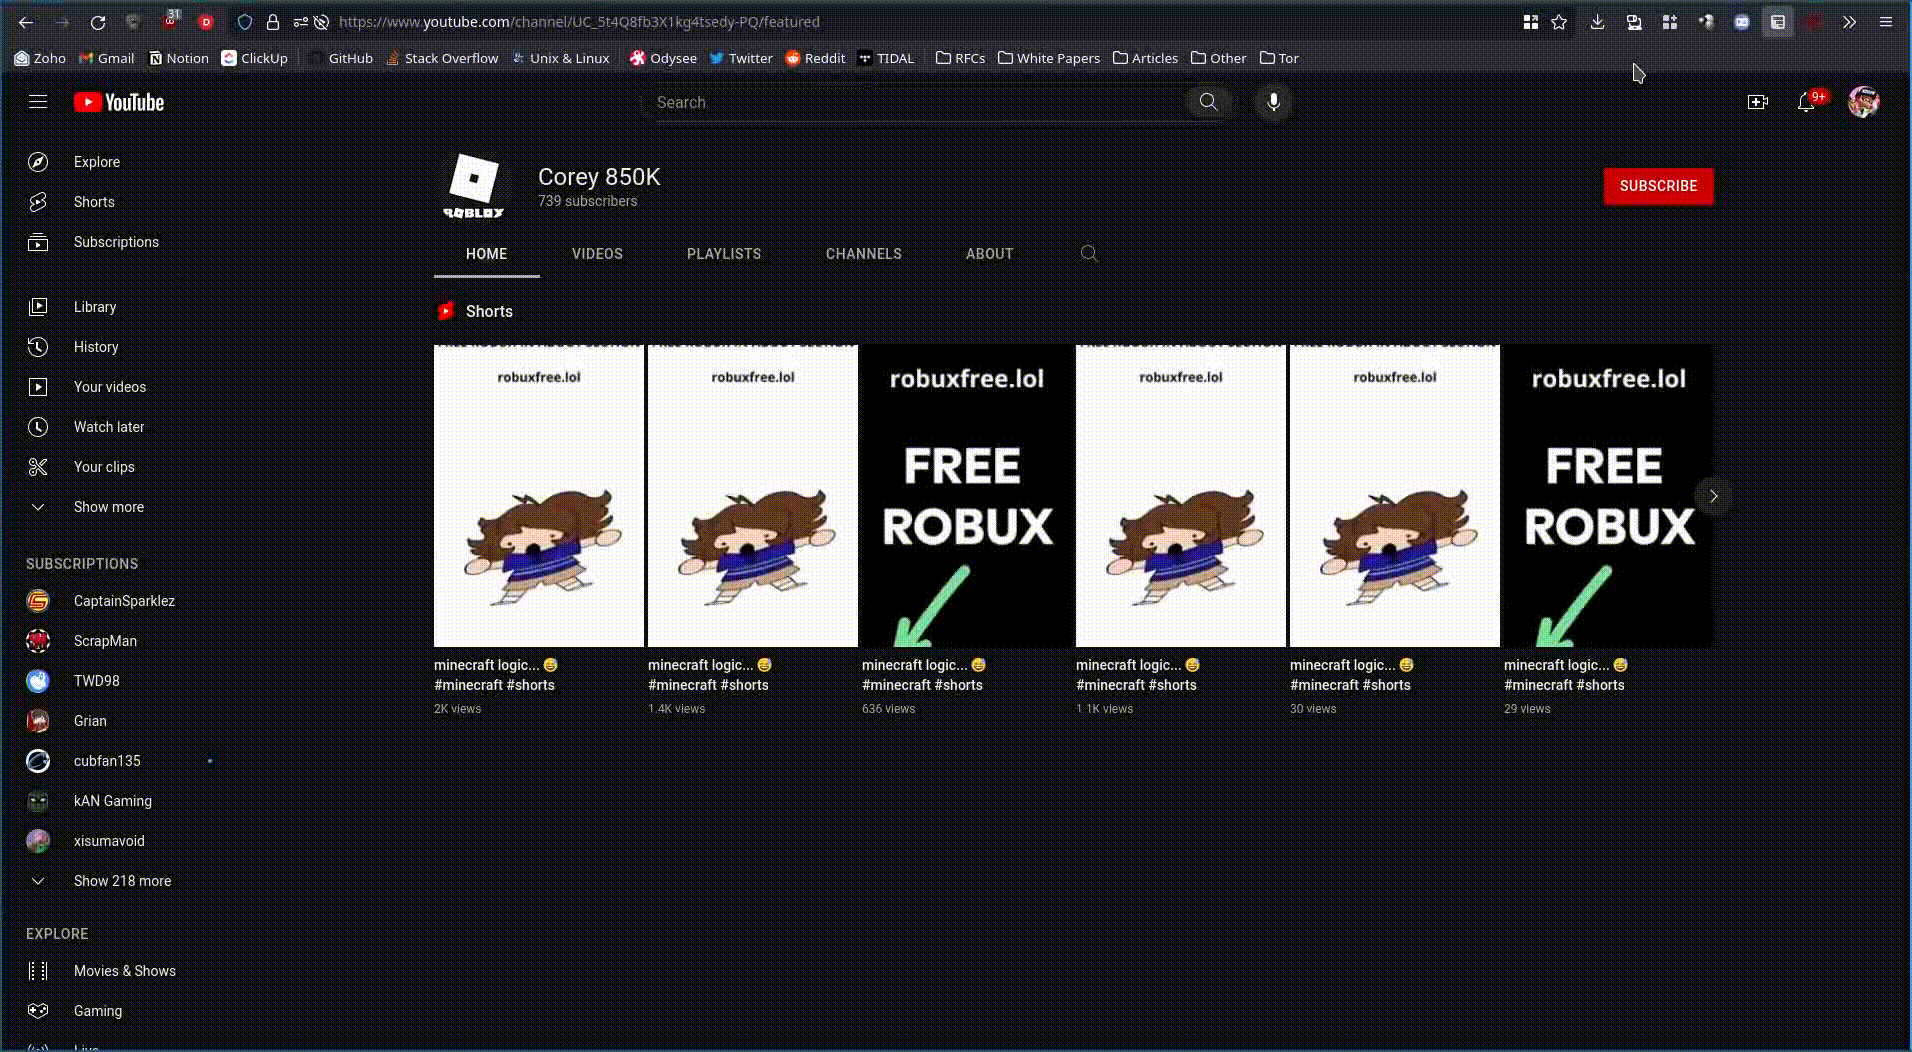Open the Stack Overflow bookmark
The height and width of the screenshot is (1052, 1912).
click(x=442, y=58)
